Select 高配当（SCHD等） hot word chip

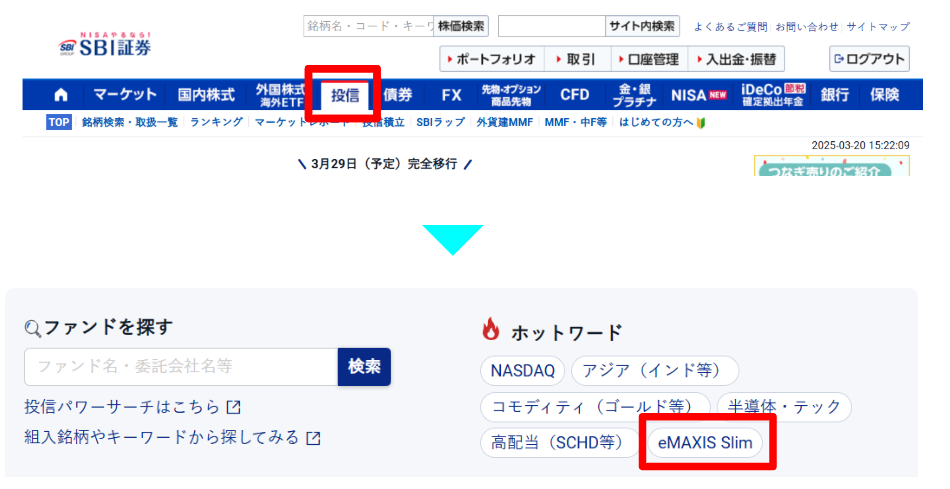(560, 443)
